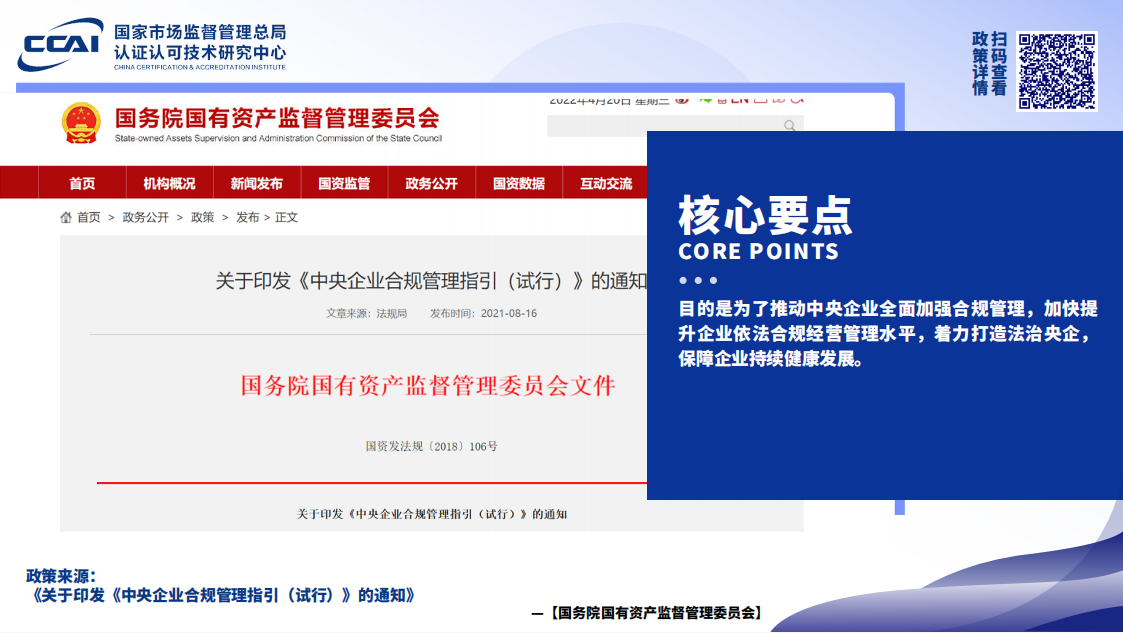Image resolution: width=1123 pixels, height=633 pixels.
Task: Click 正文 breadcrumb text
Action: point(286,217)
